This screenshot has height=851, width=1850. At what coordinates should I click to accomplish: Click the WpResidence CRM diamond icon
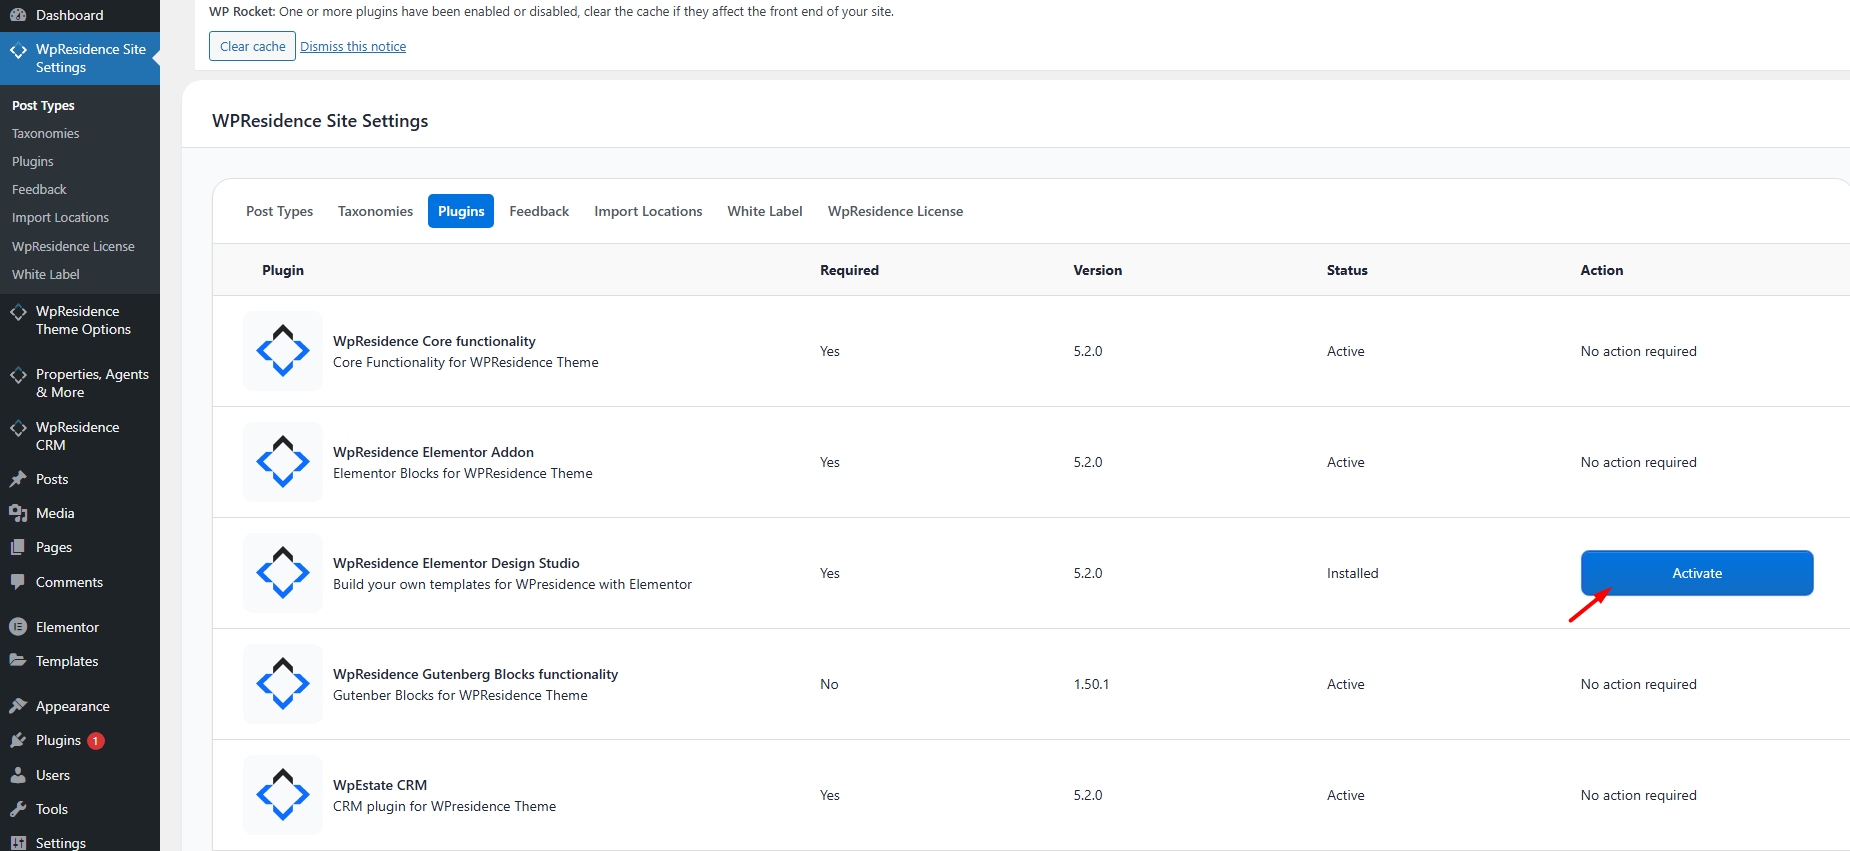[18, 428]
